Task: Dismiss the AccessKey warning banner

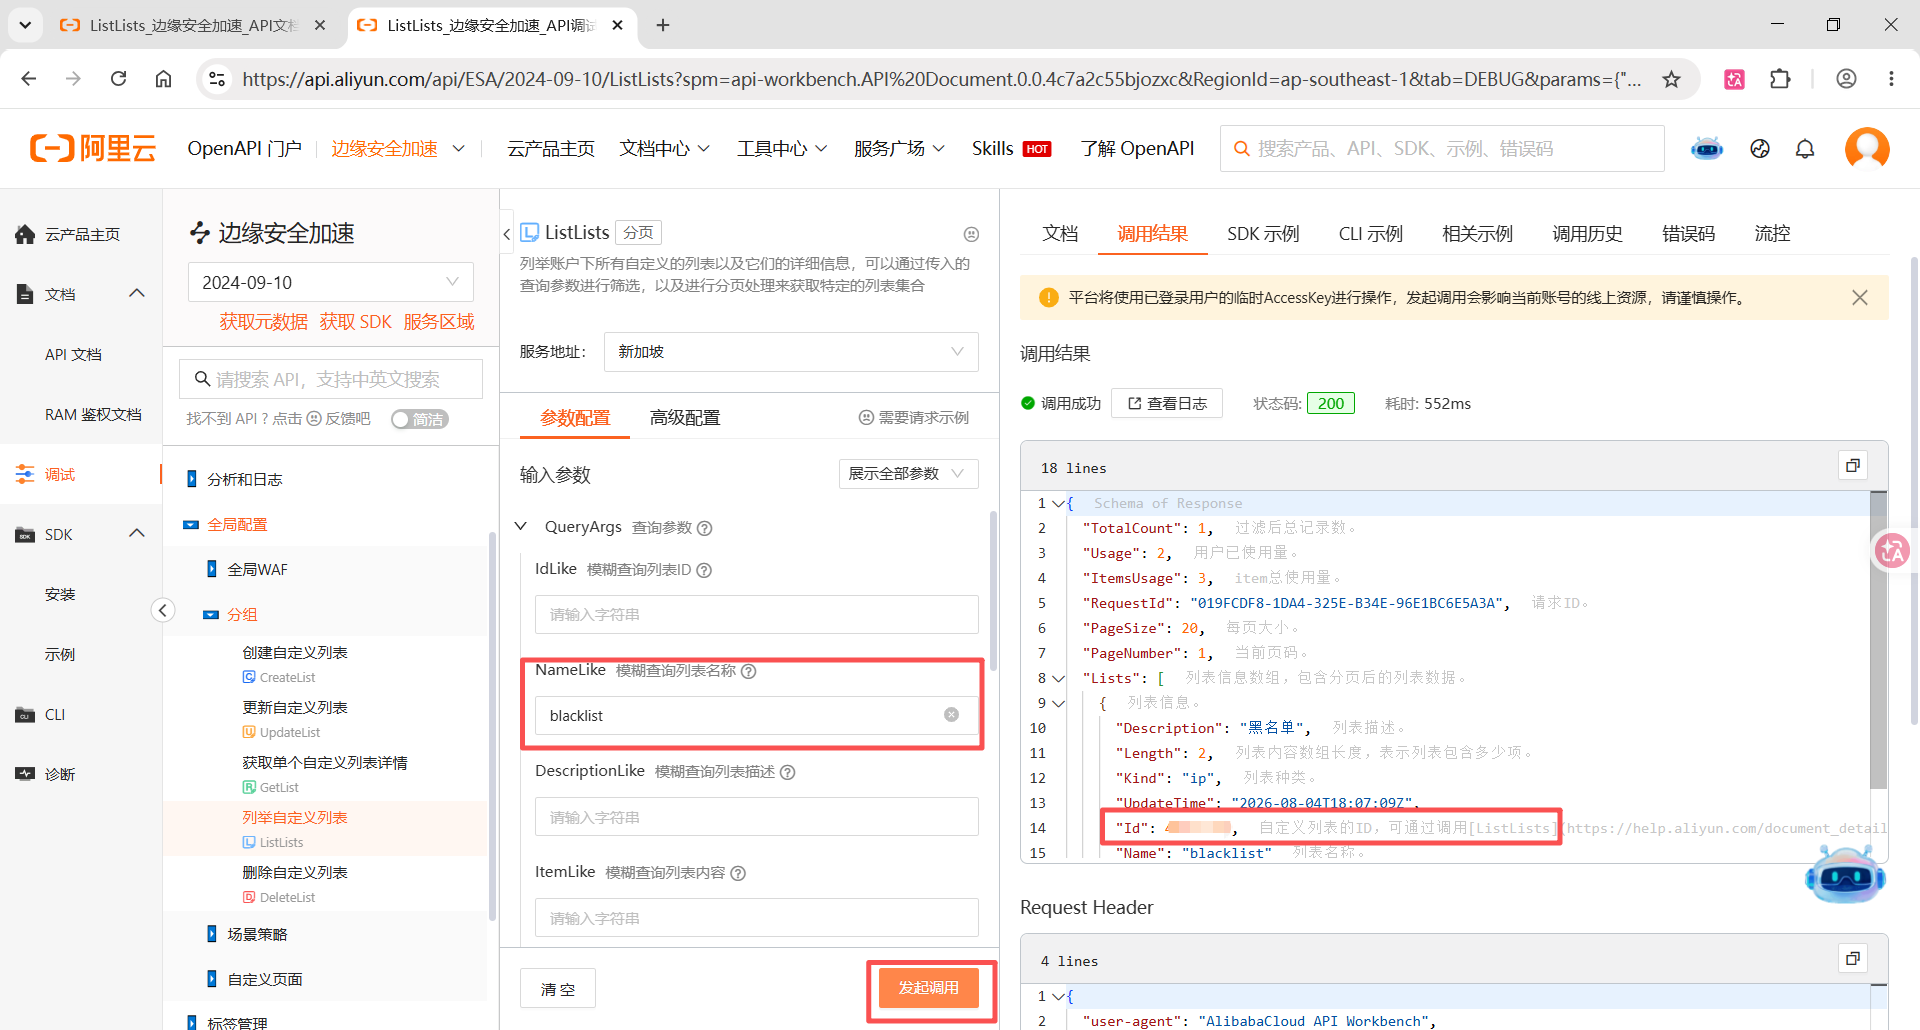Action: 1860,298
